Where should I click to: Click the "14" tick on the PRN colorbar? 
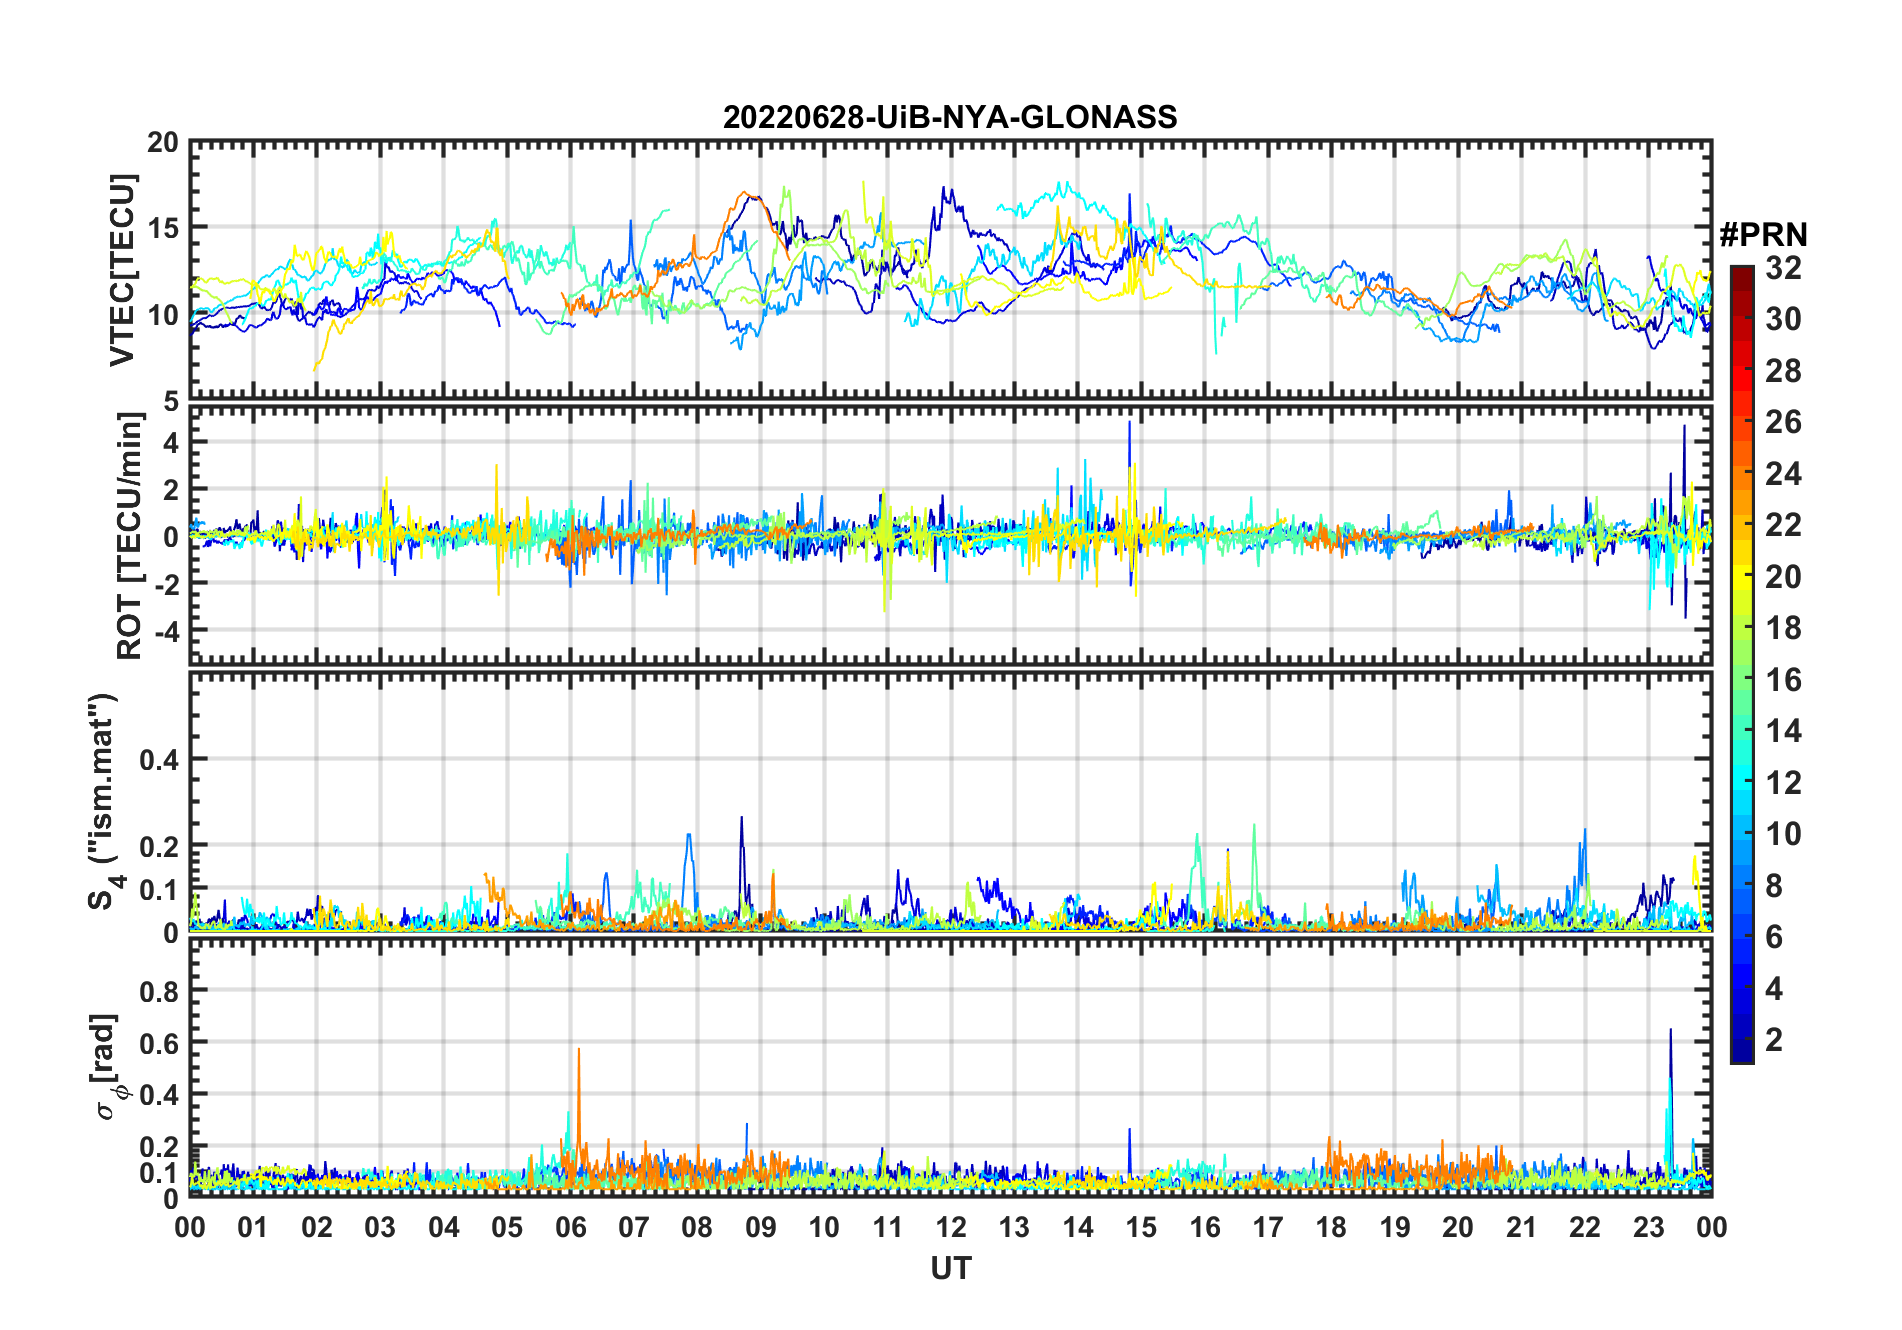1783,731
